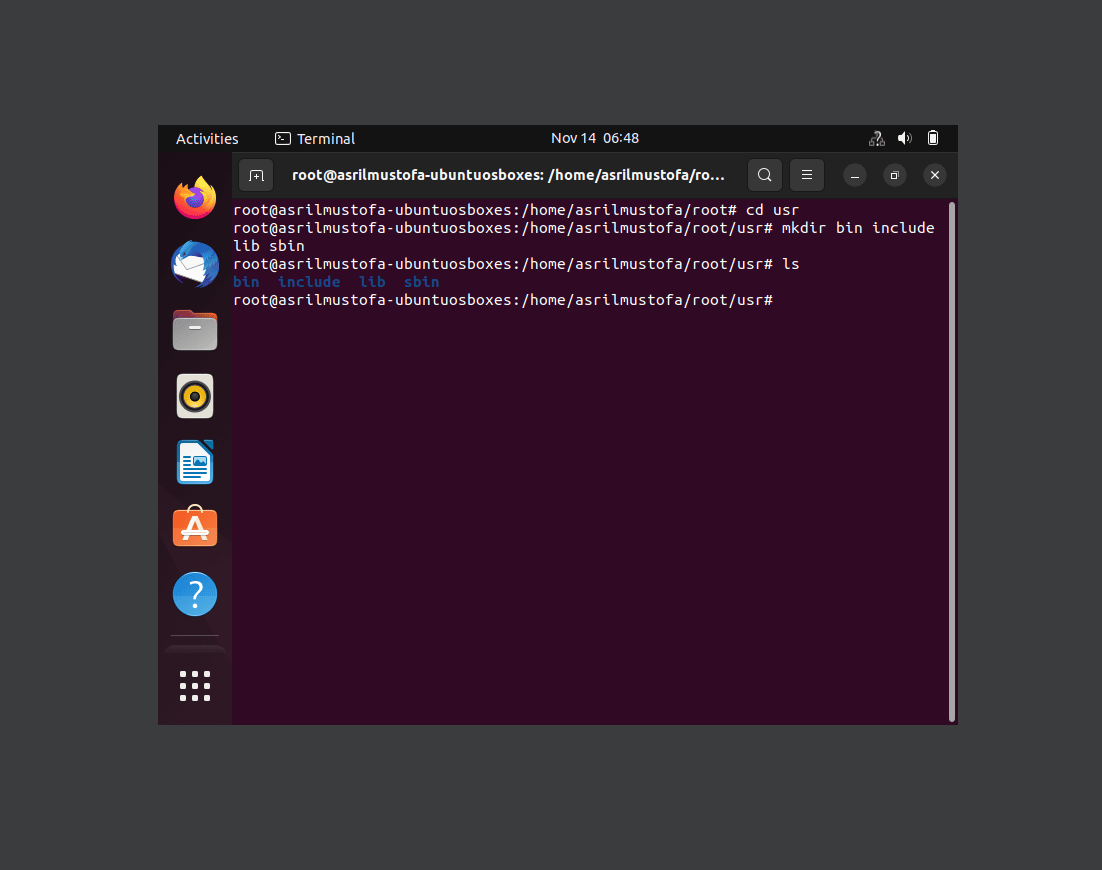
Task: Click Activities in the top bar
Action: 207,139
